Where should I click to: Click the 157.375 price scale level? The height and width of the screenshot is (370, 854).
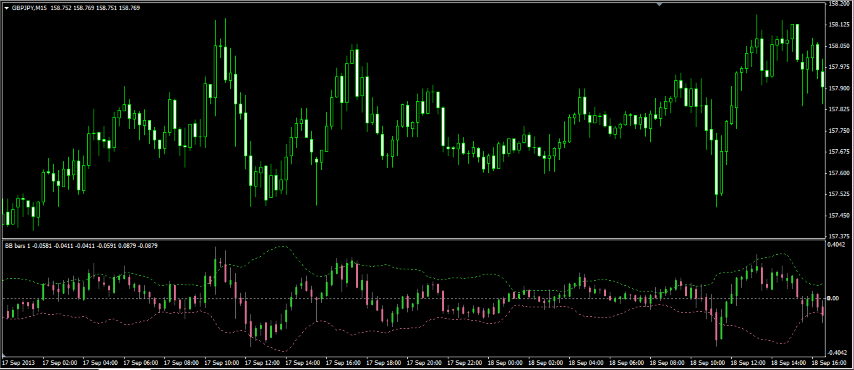tap(839, 236)
